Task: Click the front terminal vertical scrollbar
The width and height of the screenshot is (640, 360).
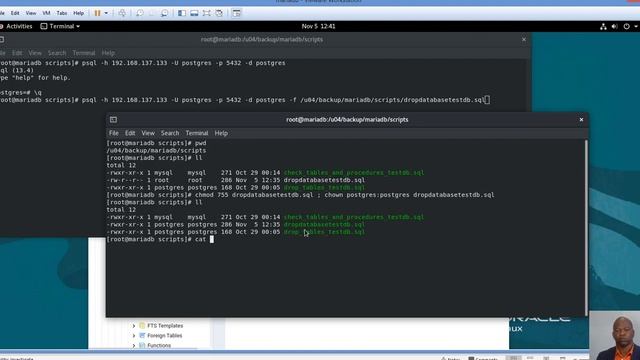Action: pyautogui.click(x=587, y=228)
